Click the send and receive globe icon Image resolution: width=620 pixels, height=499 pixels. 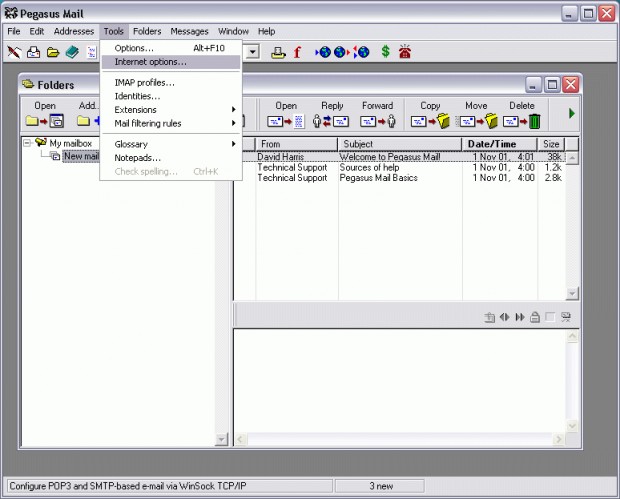[x=361, y=52]
